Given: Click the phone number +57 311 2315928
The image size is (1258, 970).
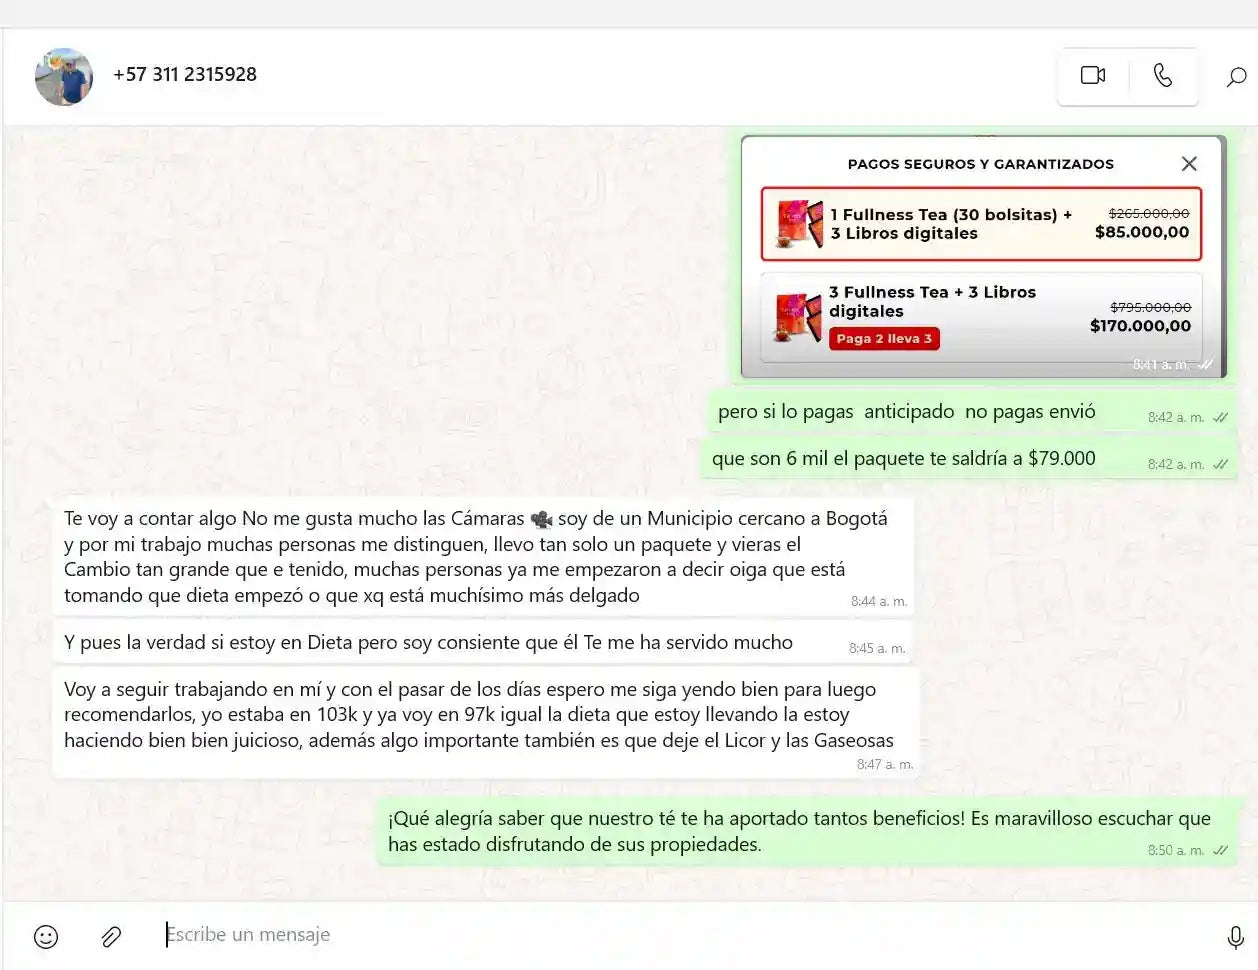Looking at the screenshot, I should (185, 75).
